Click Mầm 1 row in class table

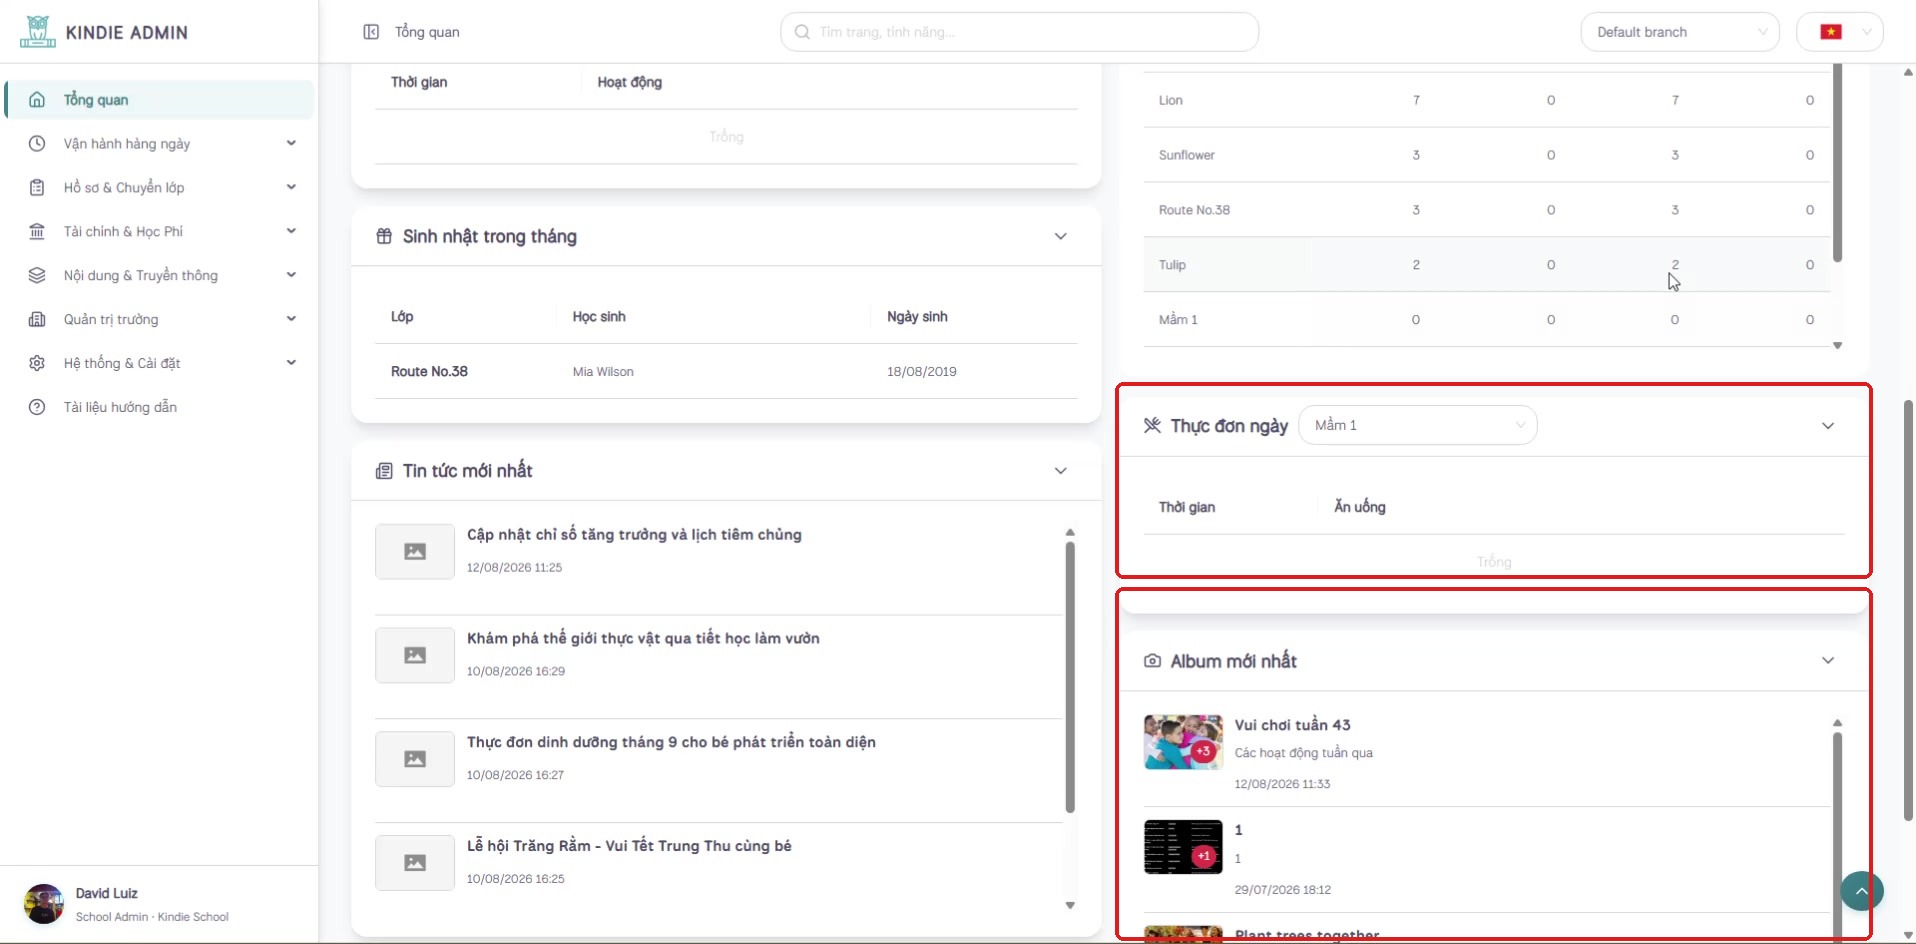point(1486,320)
